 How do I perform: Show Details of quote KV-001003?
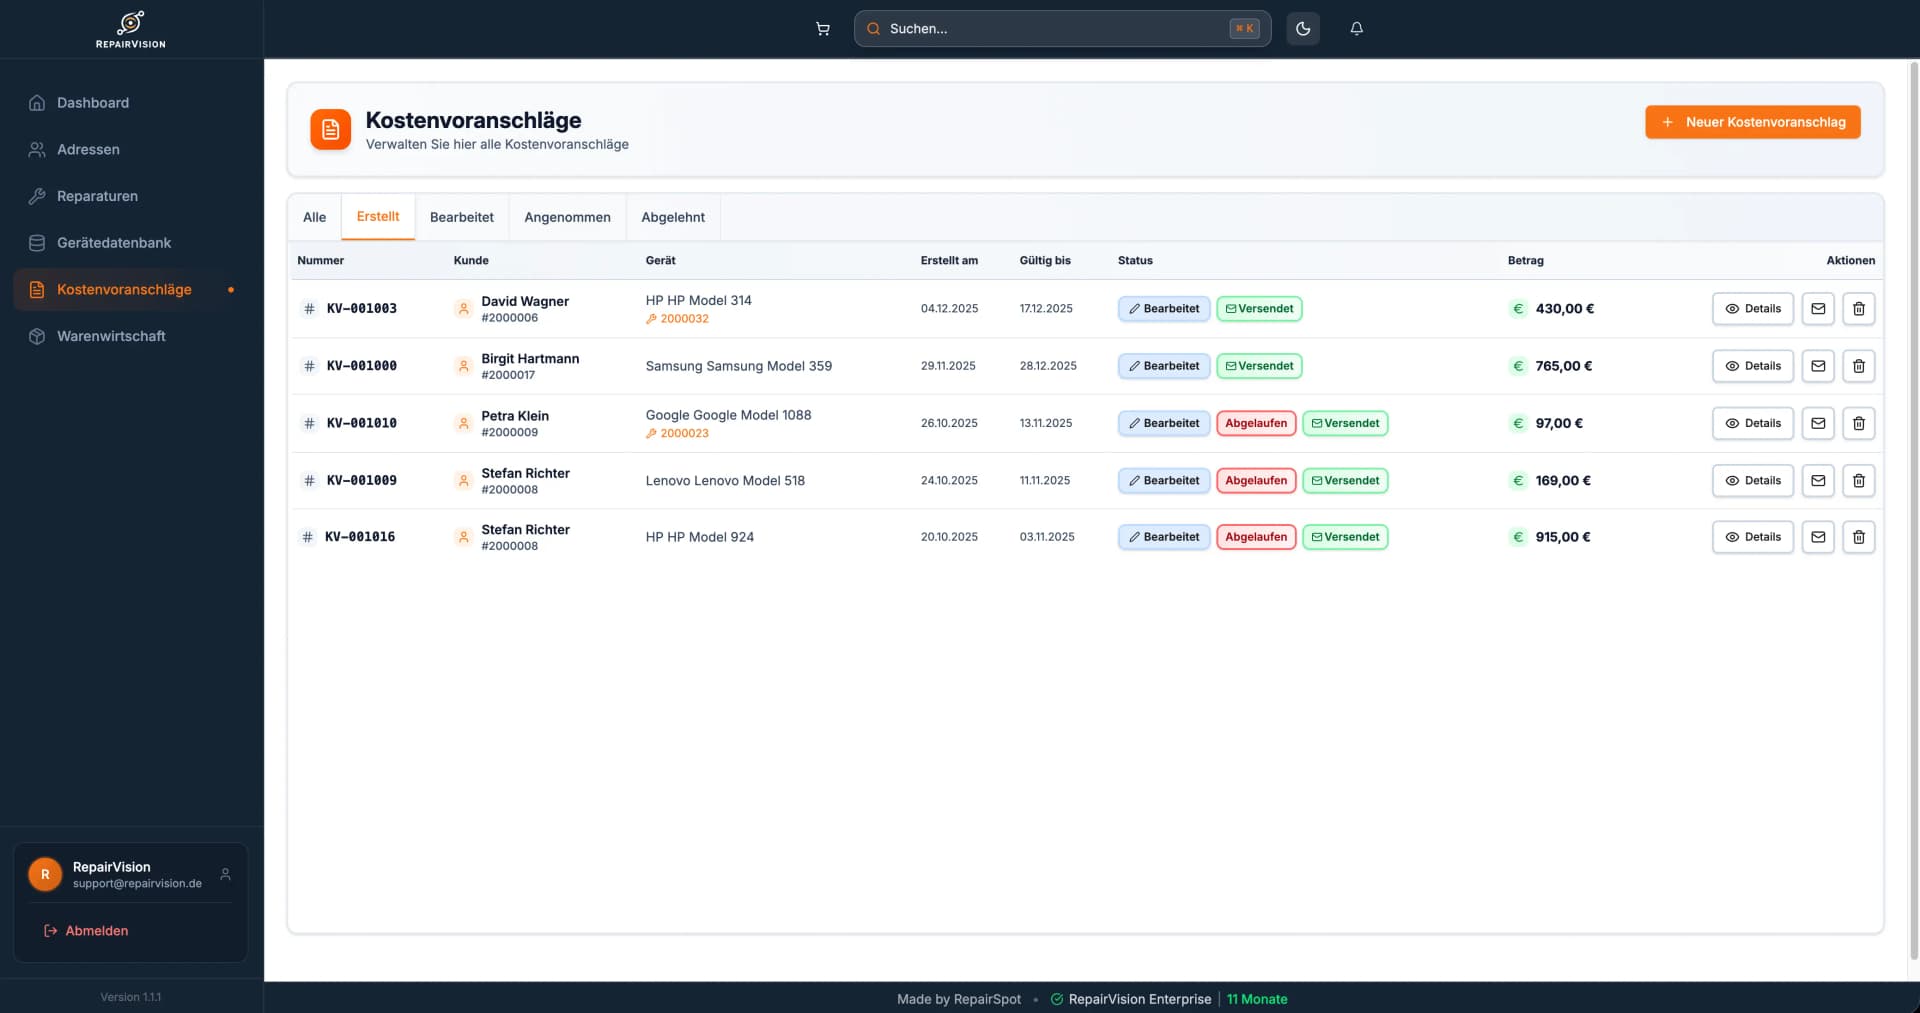[x=1752, y=309]
